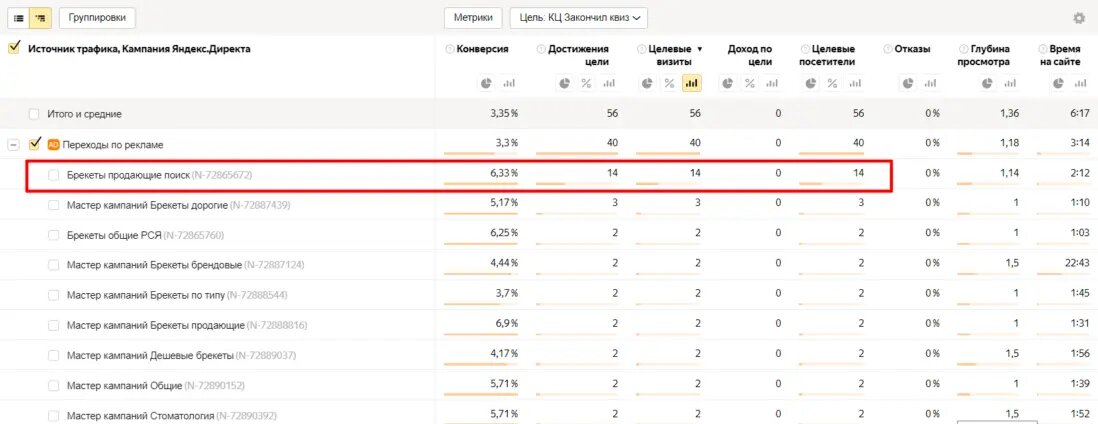Screen dimensions: 1098x424
Task: Show pie chart for Достижения цели column
Action: point(564,83)
